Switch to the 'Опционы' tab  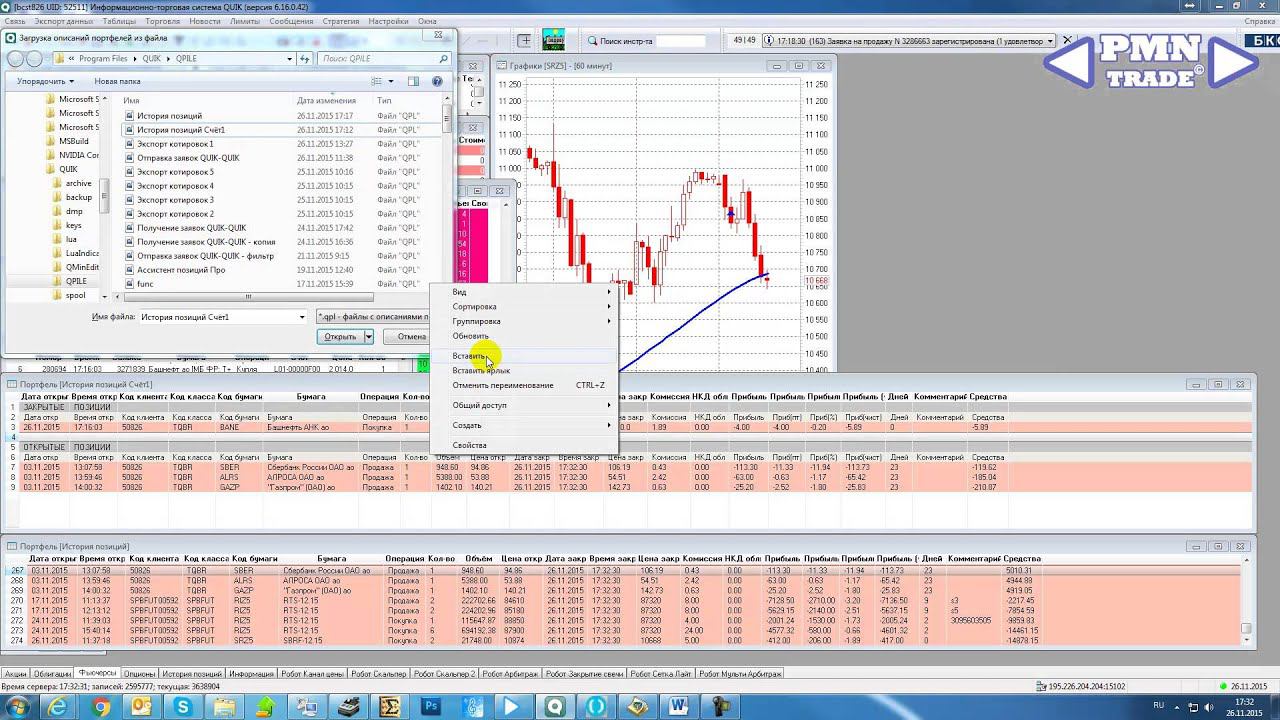[139, 674]
